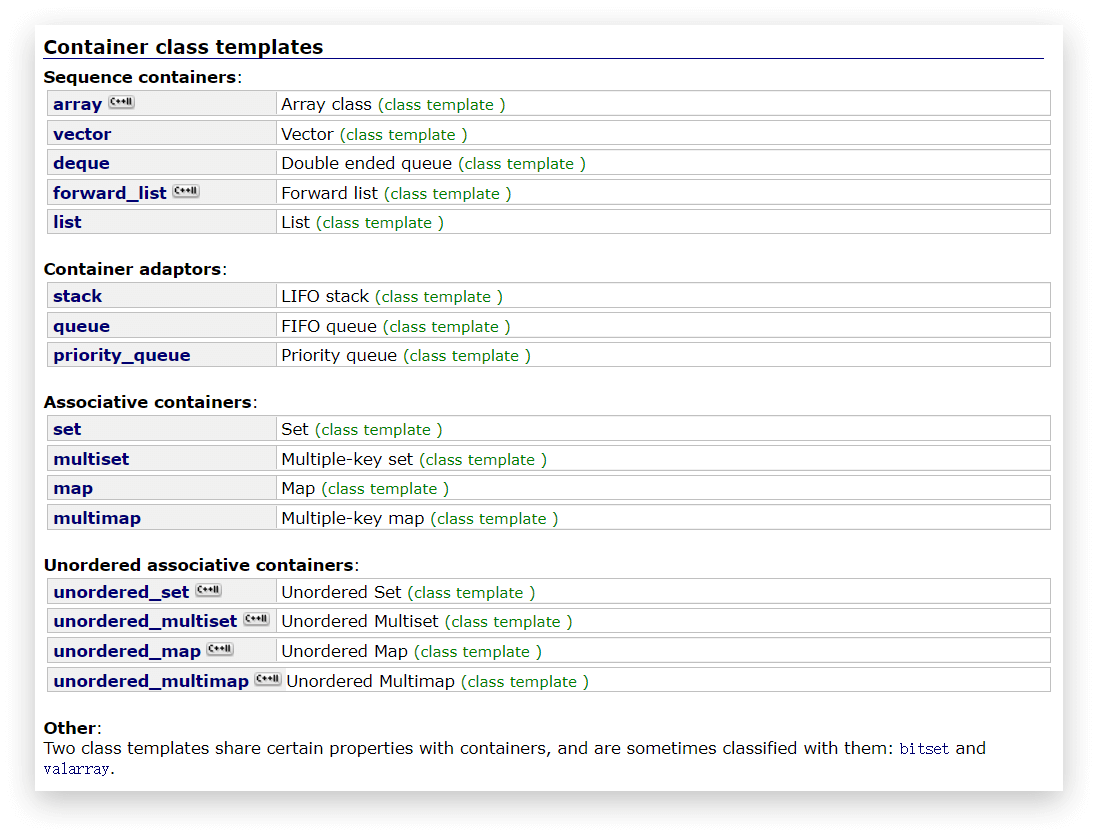This screenshot has width=1098, height=836.
Task: Open the vector class reference link
Action: [82, 134]
